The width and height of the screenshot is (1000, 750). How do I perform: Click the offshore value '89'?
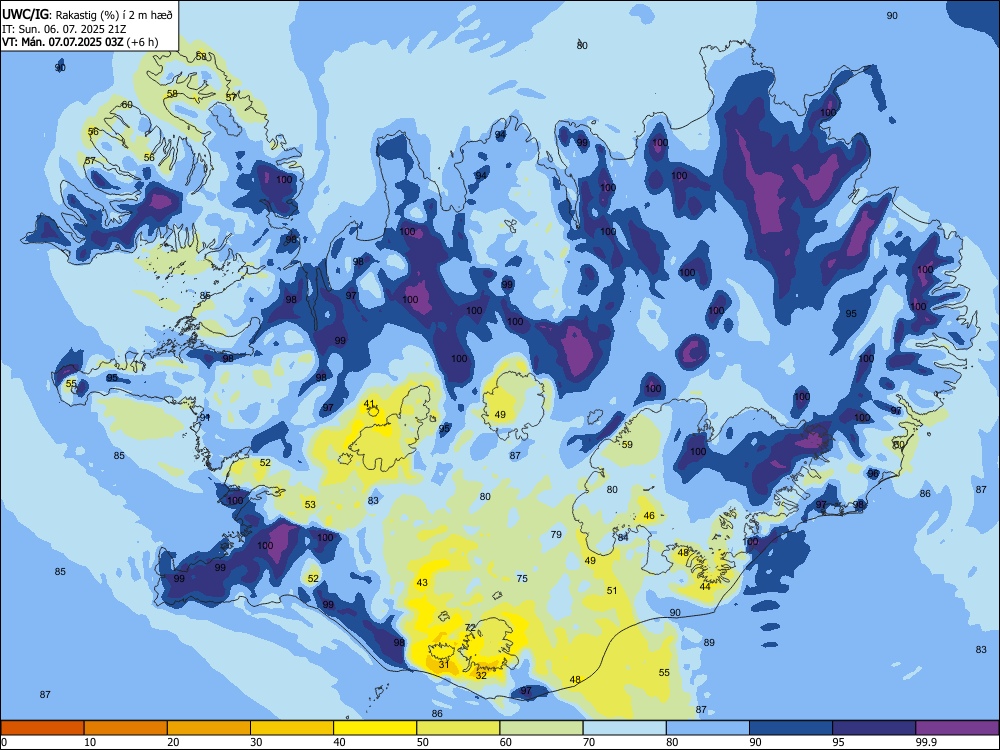(709, 643)
